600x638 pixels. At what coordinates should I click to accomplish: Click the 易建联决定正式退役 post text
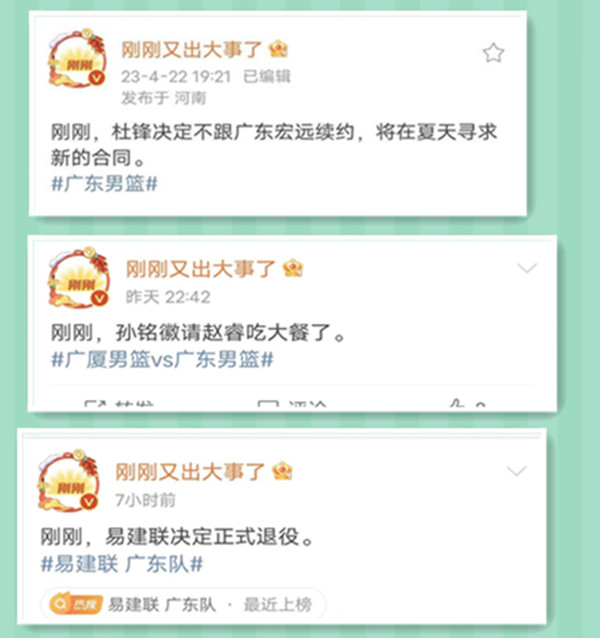coord(178,537)
